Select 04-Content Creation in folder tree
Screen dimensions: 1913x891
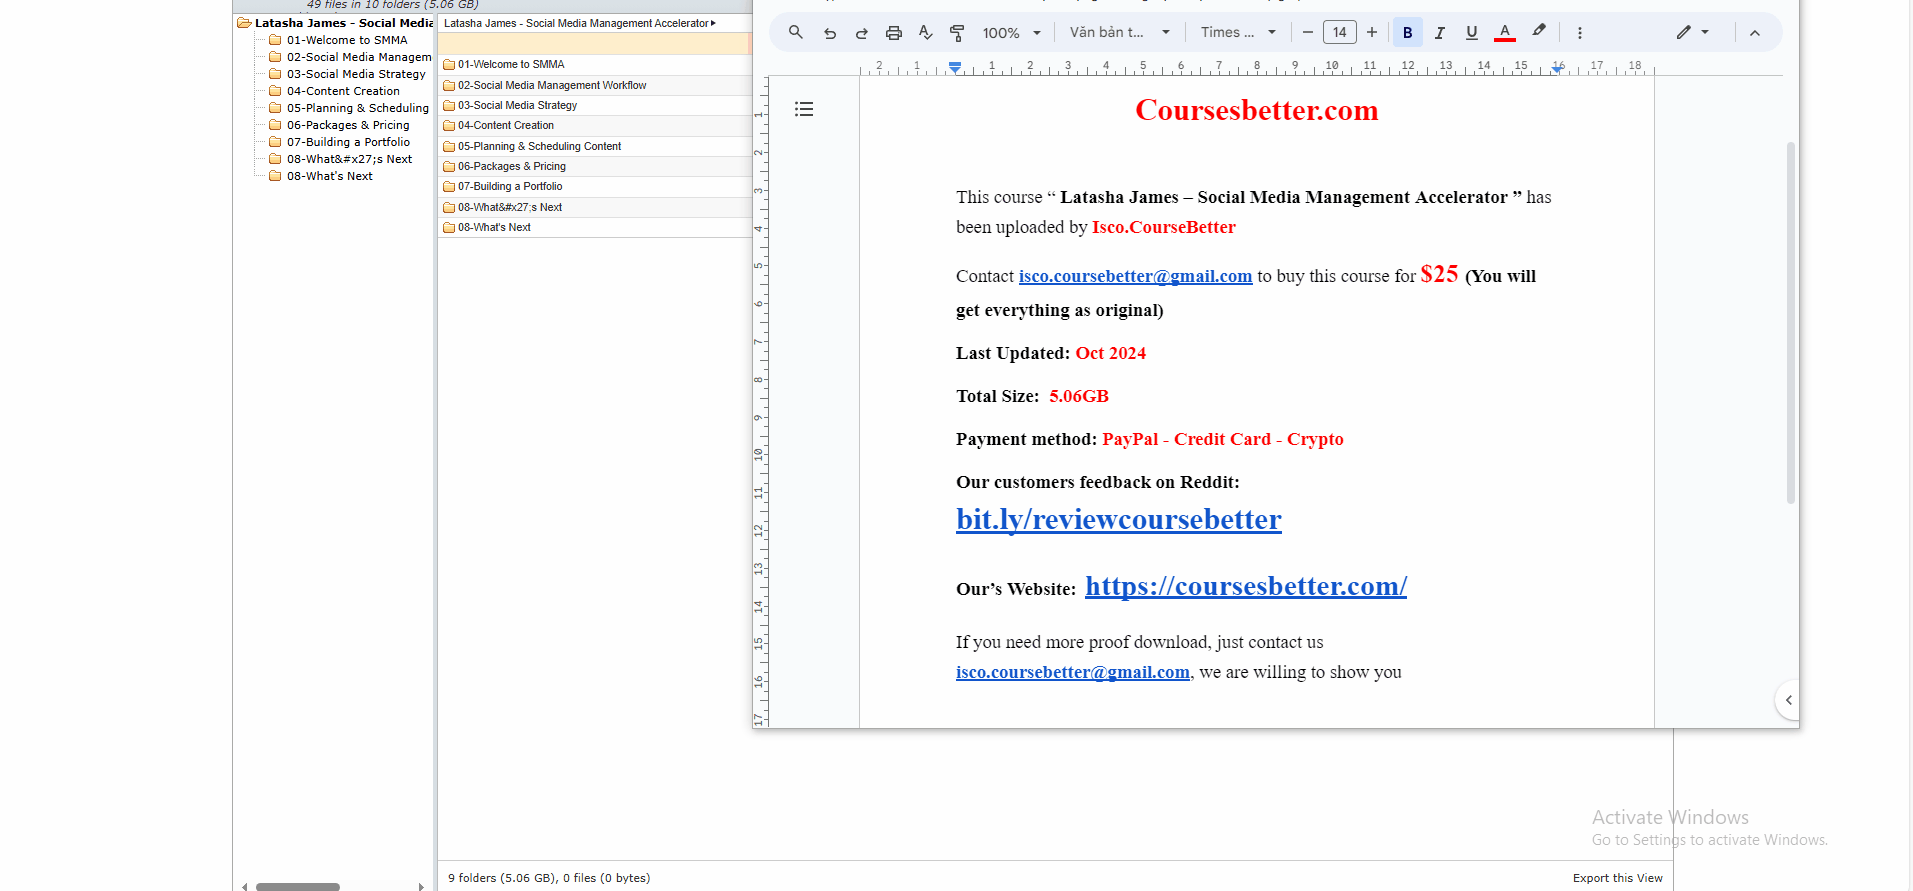pos(343,91)
